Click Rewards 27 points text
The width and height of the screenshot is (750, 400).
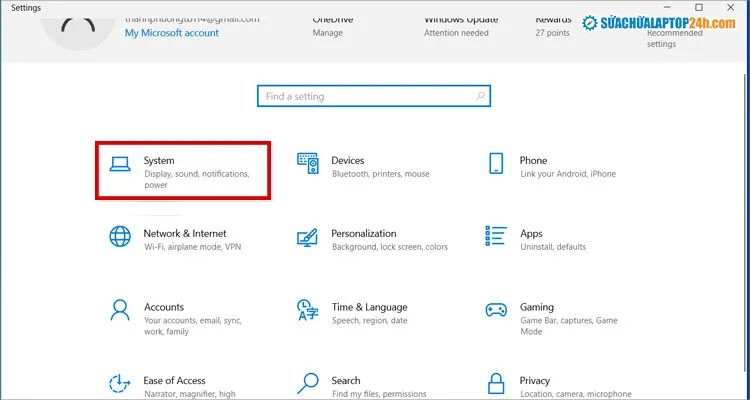552,33
